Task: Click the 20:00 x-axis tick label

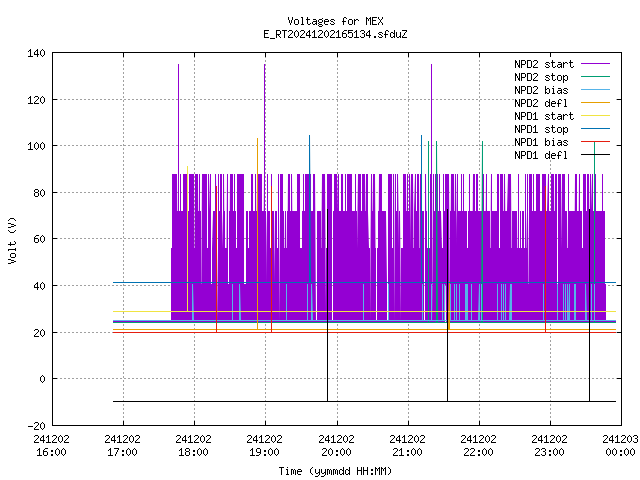Action: point(336,452)
